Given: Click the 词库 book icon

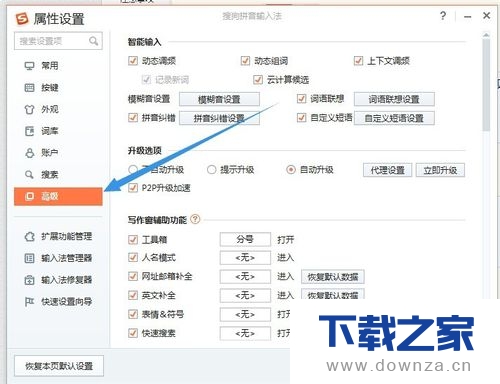Looking at the screenshot, I should click(x=29, y=131).
